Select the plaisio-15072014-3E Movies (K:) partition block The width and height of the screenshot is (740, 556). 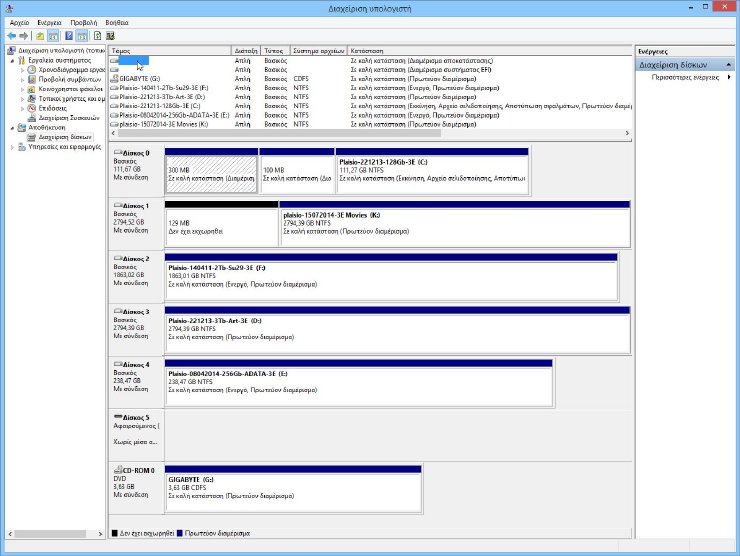tap(455, 224)
